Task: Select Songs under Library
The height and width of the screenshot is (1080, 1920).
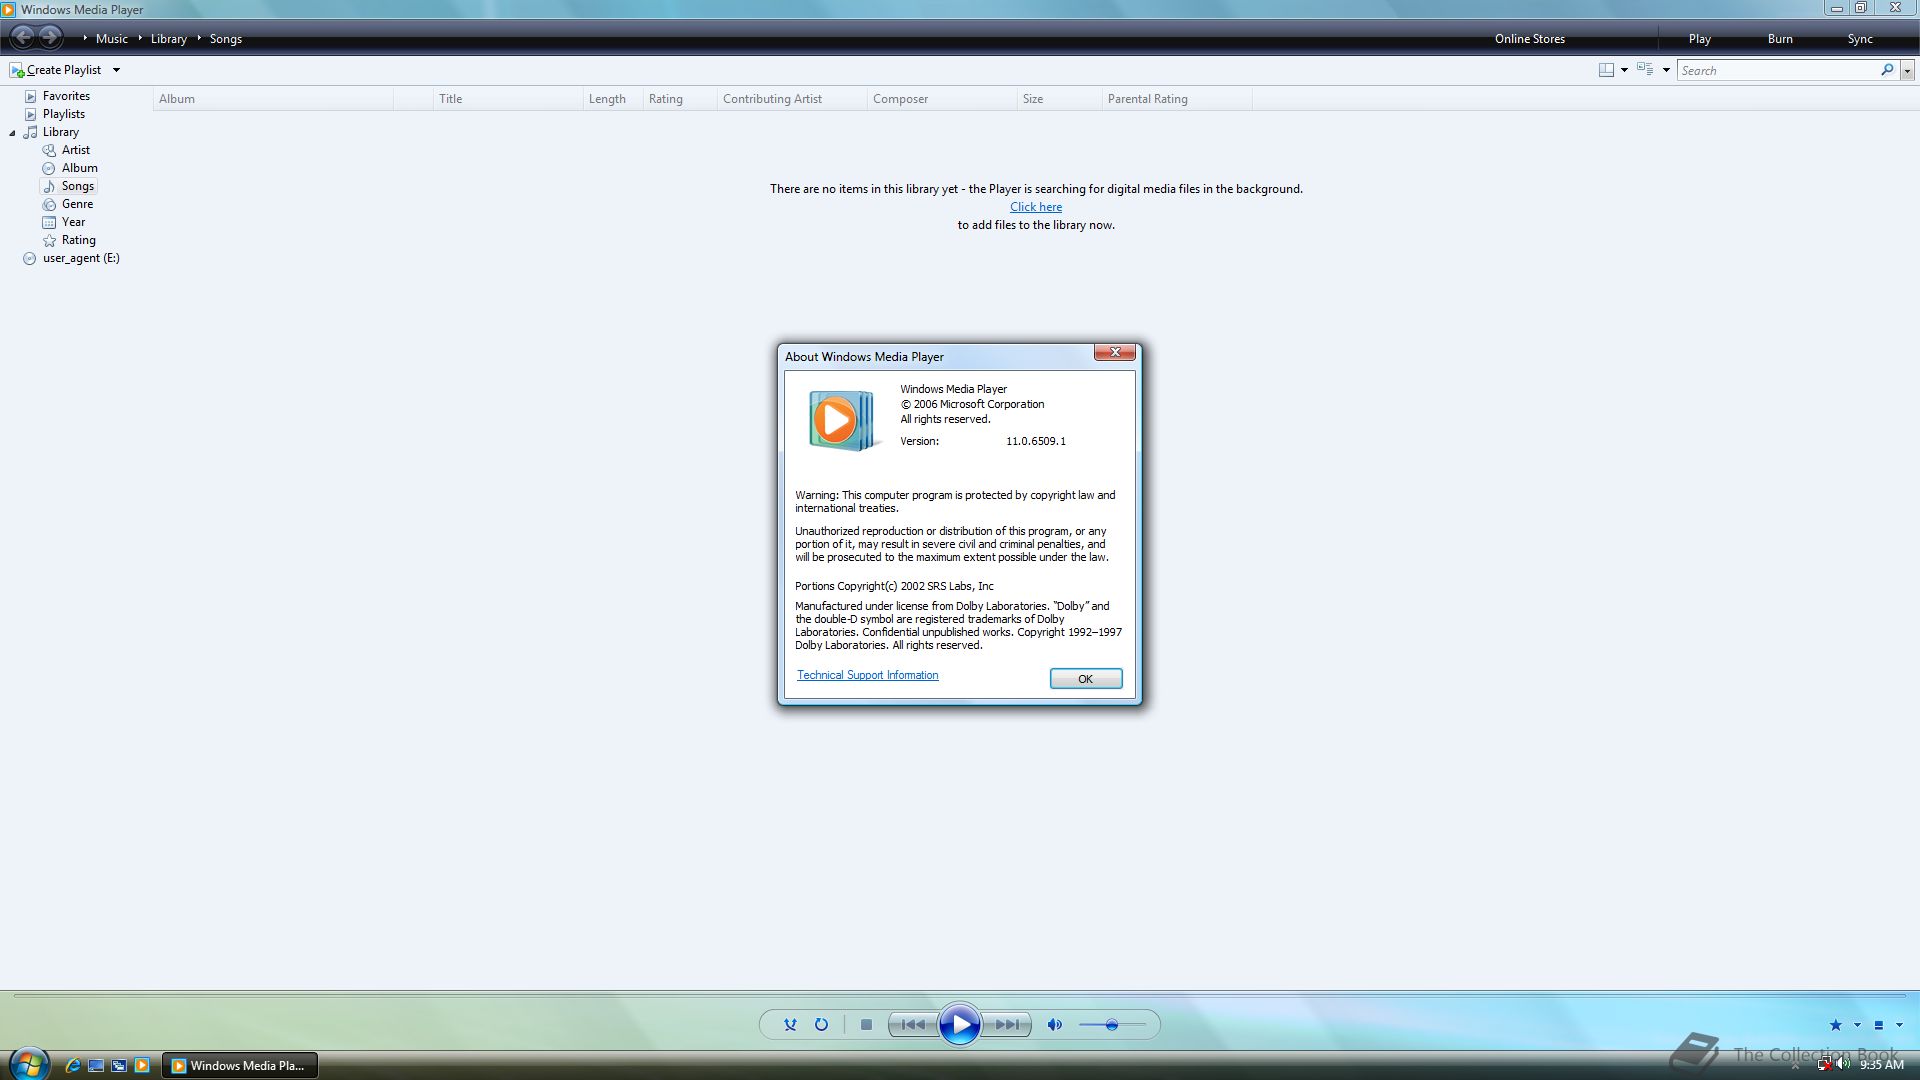Action: 77,186
